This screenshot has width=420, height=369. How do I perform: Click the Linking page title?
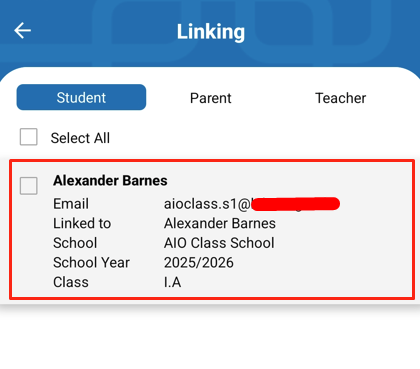[x=211, y=32]
